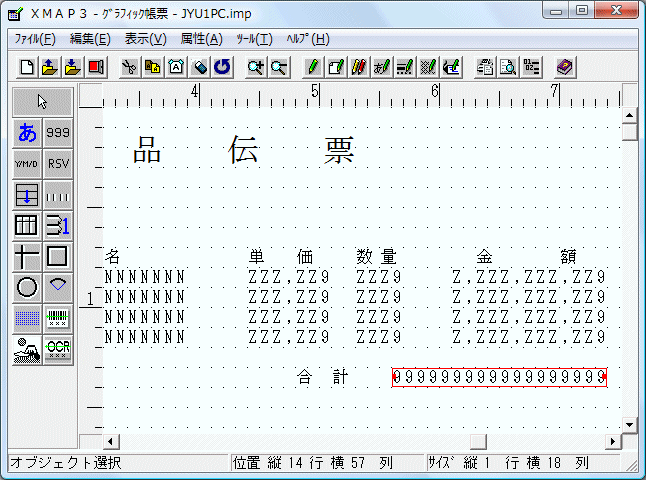Click the blue Undo arrow icon
The width and height of the screenshot is (646, 480).
point(222,67)
